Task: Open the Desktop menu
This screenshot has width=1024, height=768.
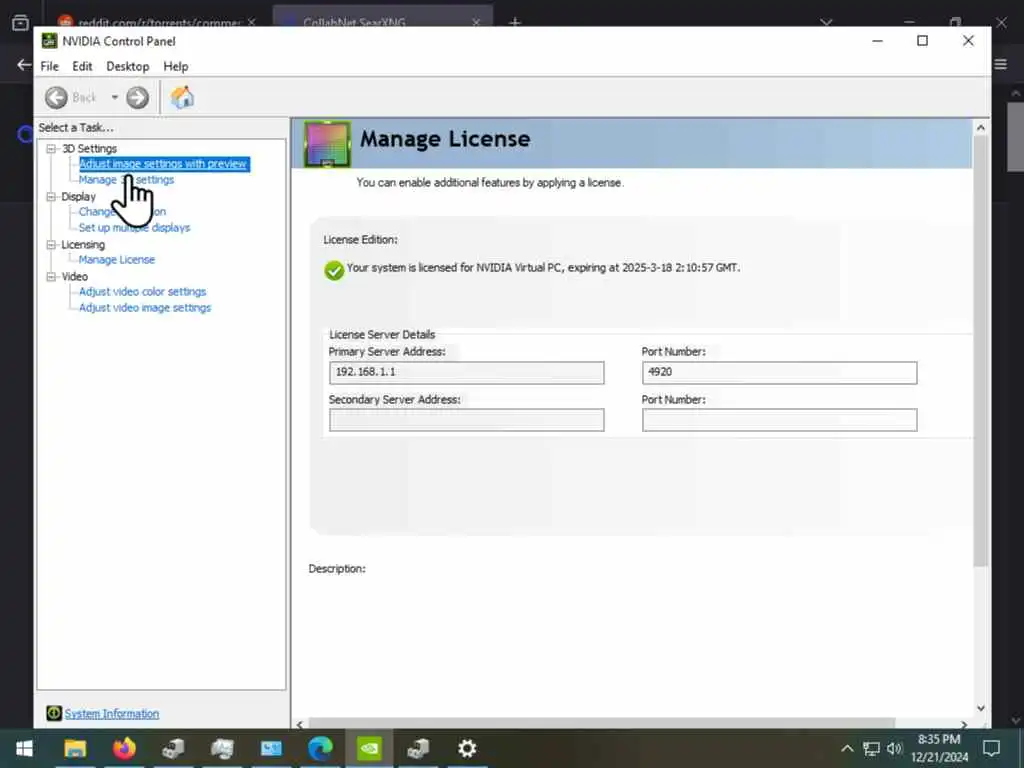Action: click(127, 67)
